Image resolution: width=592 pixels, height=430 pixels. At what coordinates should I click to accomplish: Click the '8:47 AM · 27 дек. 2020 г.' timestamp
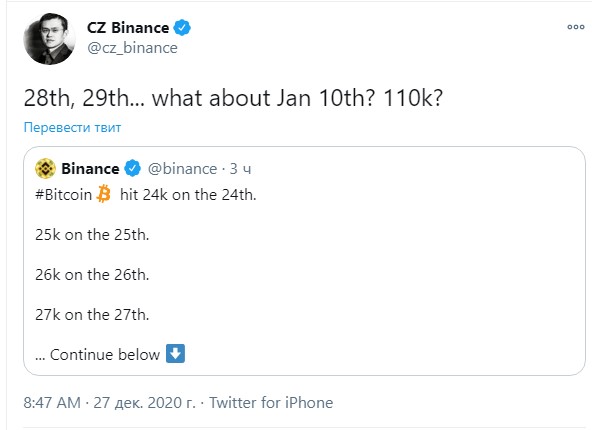point(109,402)
